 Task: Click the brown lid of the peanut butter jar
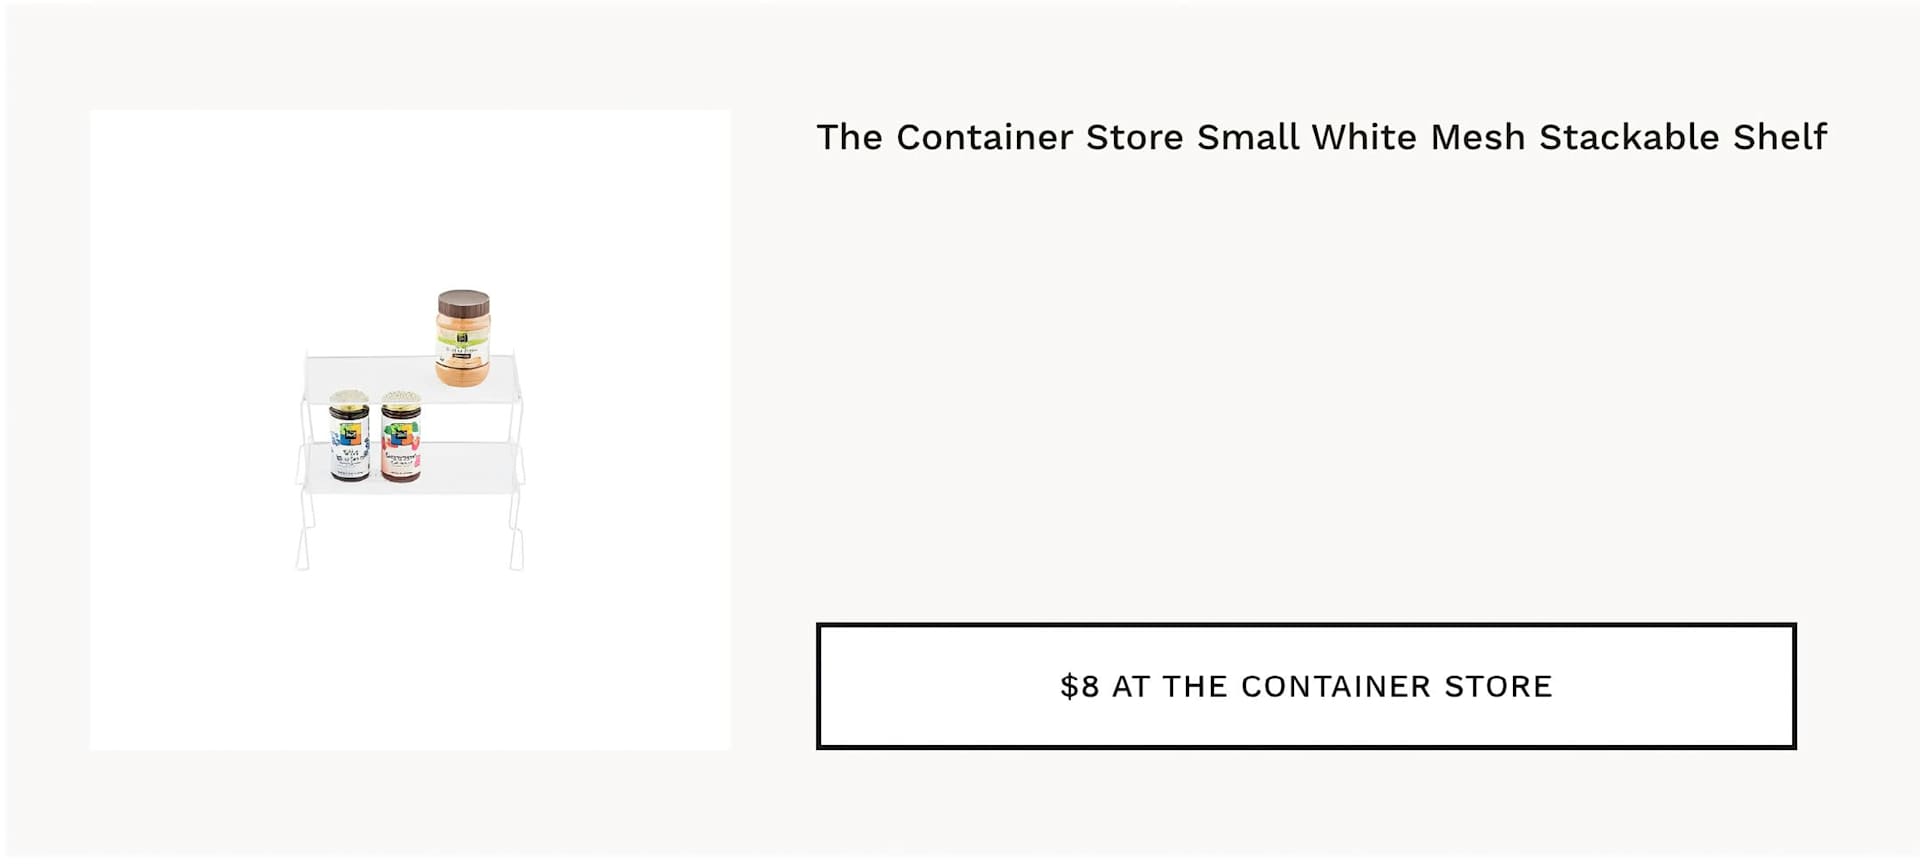coord(464,302)
